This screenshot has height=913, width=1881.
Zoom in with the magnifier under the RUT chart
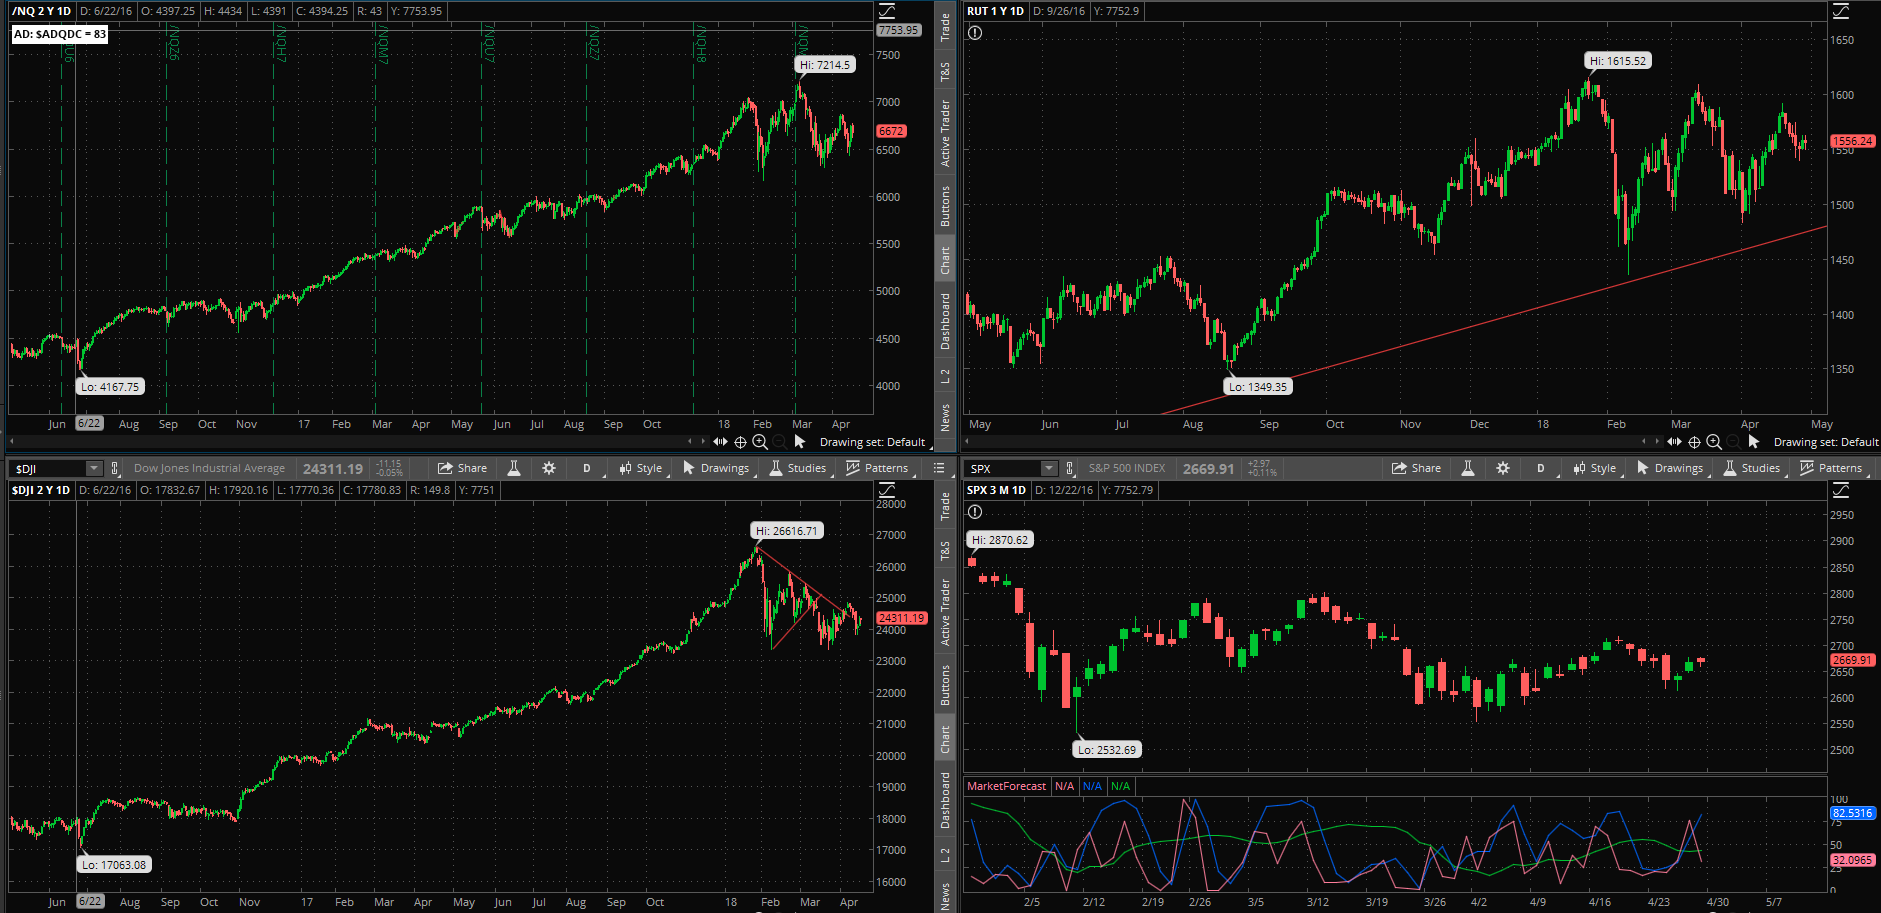click(1714, 441)
